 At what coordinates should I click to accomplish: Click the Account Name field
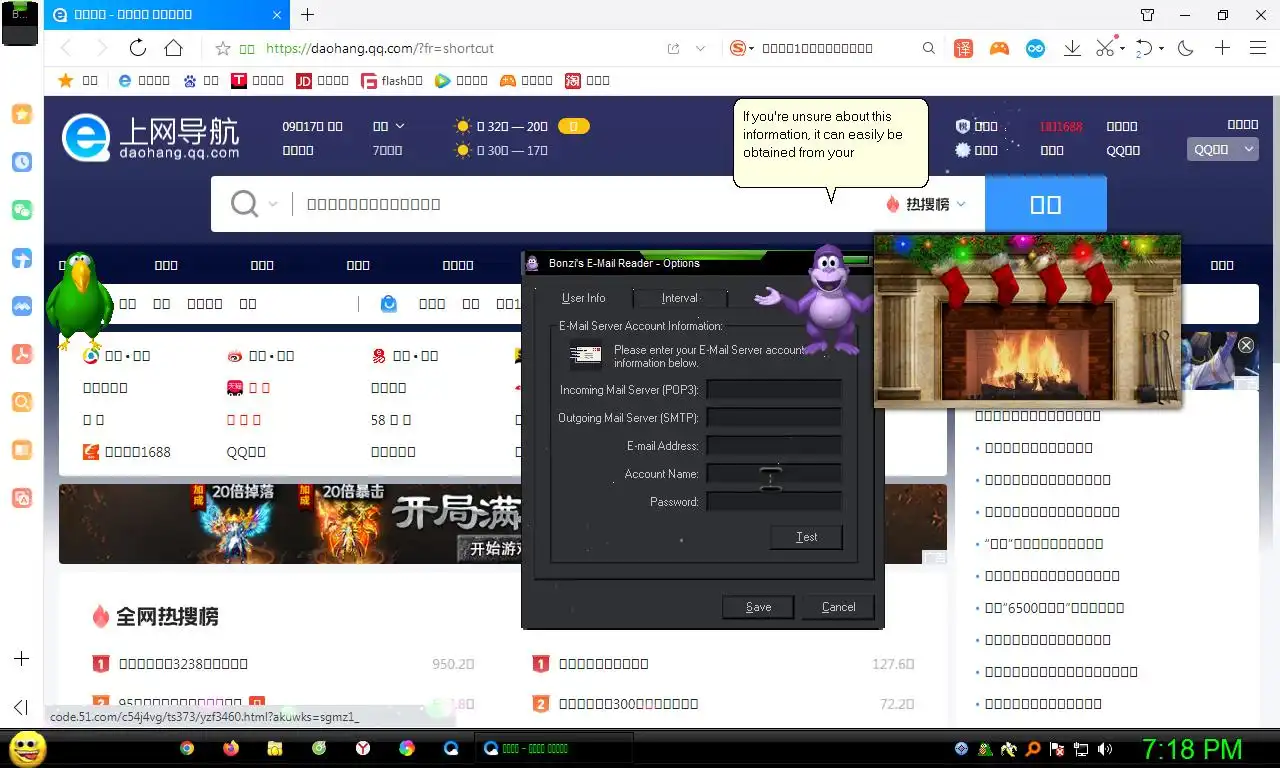coord(774,473)
